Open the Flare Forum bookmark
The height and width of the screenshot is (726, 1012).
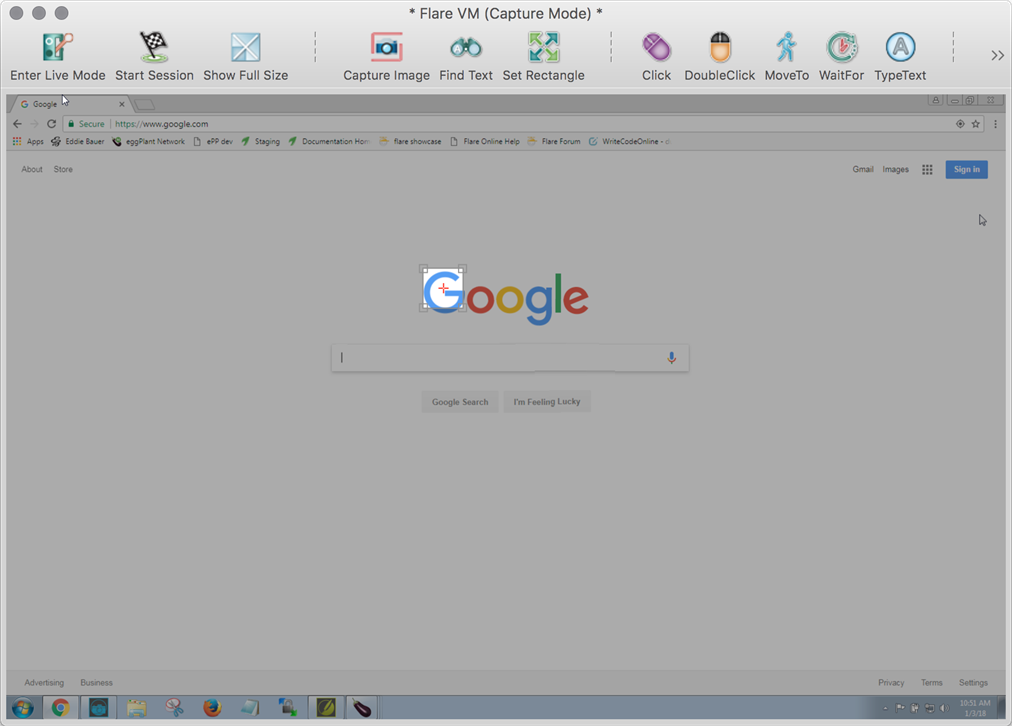coord(554,141)
